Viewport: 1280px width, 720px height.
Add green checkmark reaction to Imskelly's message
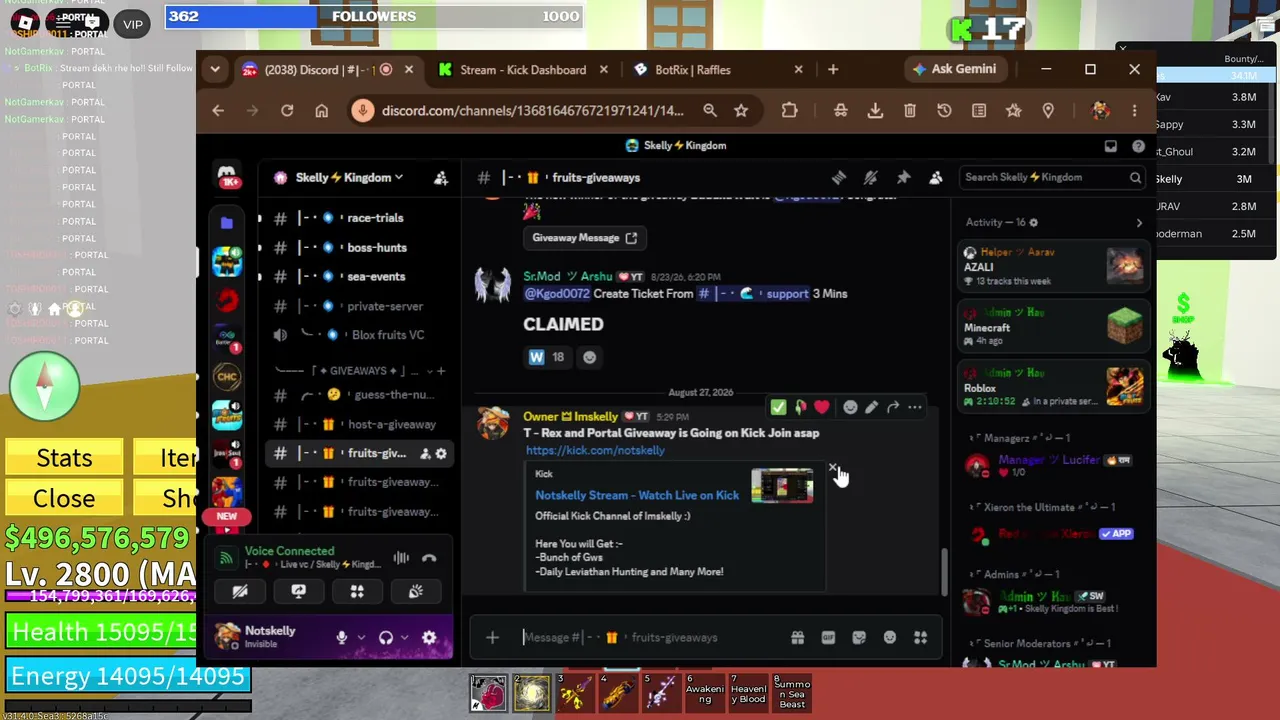click(x=778, y=407)
